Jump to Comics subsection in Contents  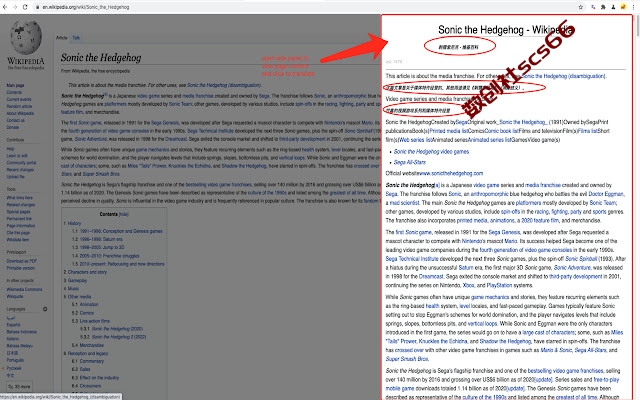[x=87, y=313]
